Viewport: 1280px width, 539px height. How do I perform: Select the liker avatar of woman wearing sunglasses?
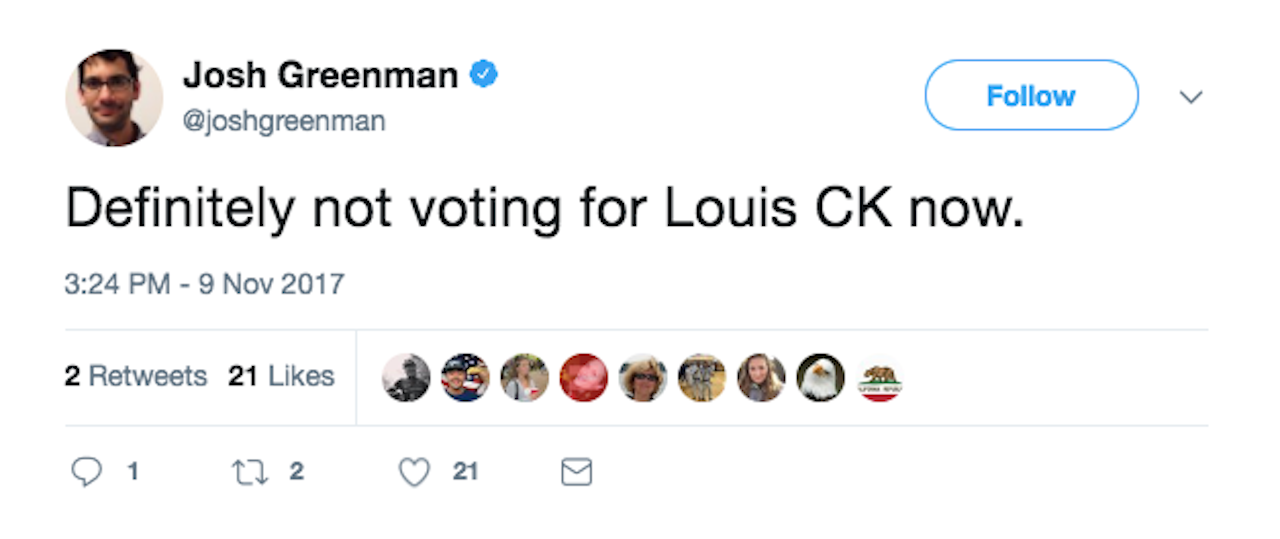point(643,378)
